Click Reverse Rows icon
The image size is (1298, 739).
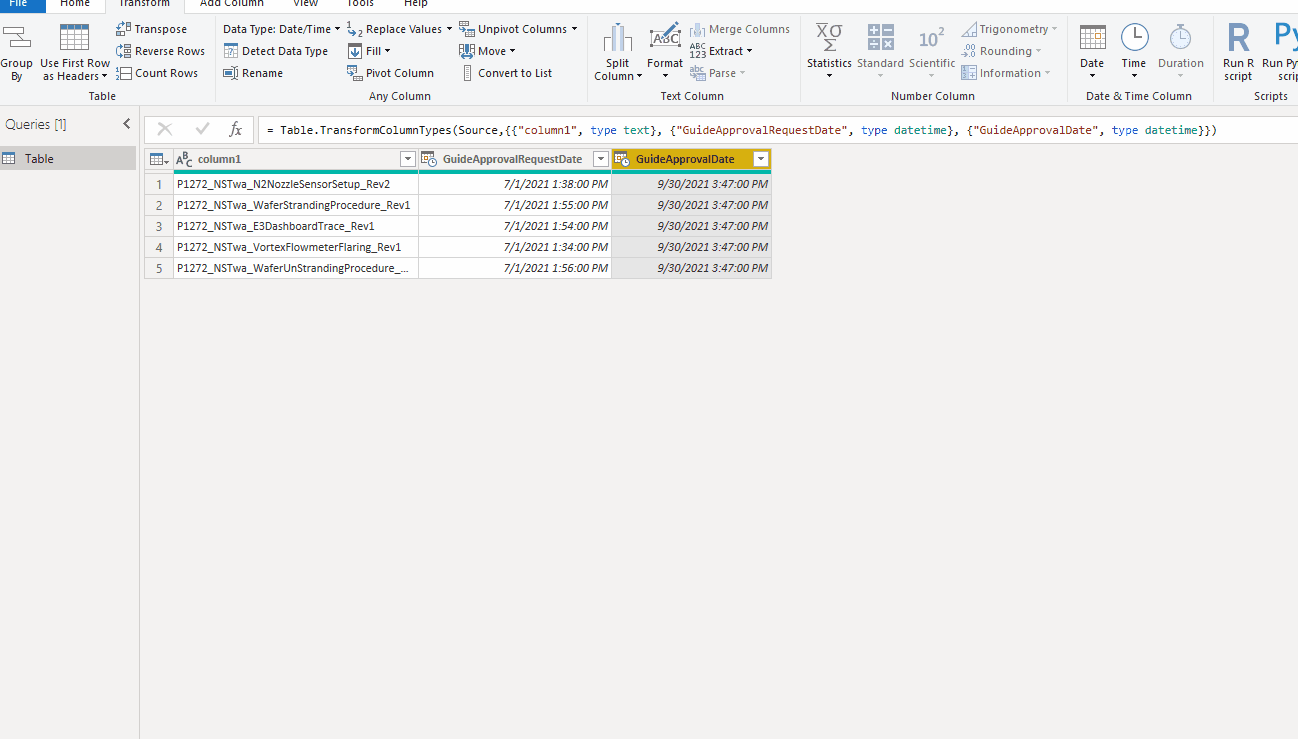[124, 51]
